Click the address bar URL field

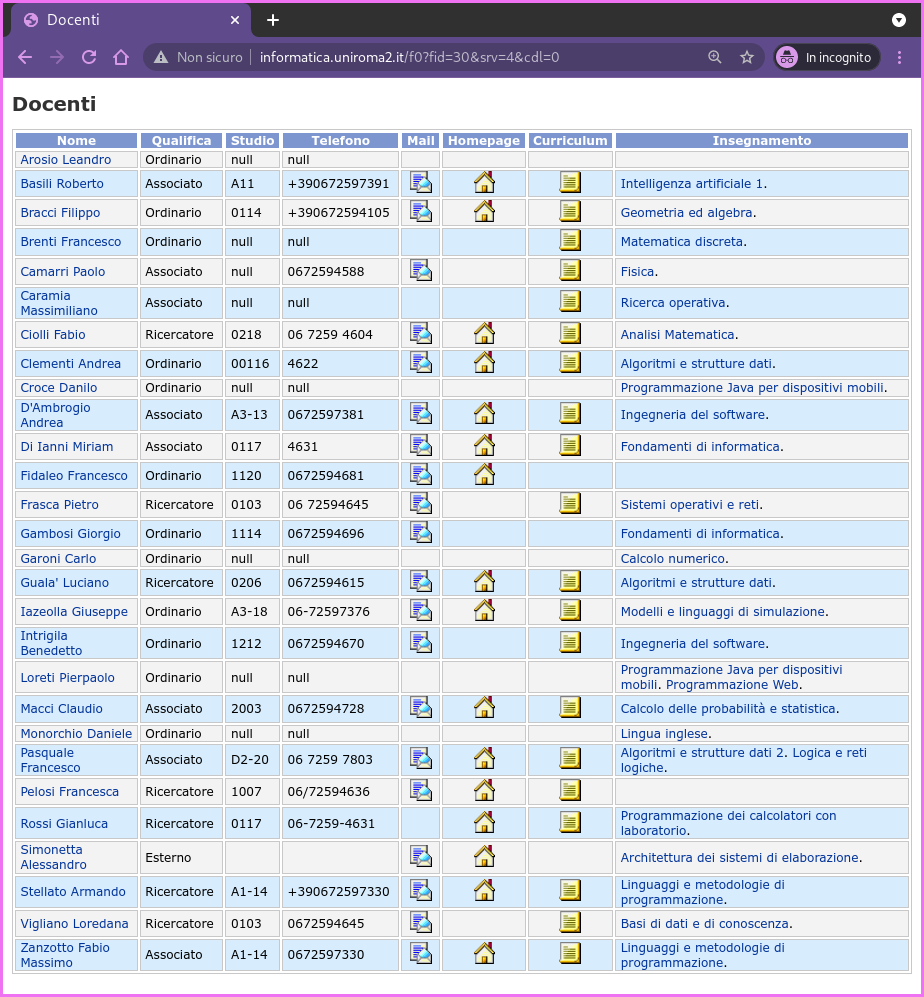click(x=410, y=57)
